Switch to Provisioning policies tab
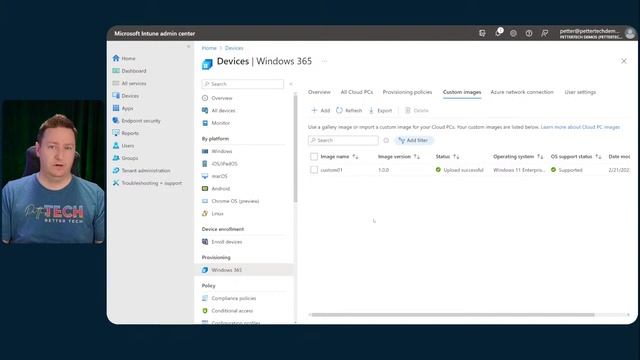 pos(407,92)
